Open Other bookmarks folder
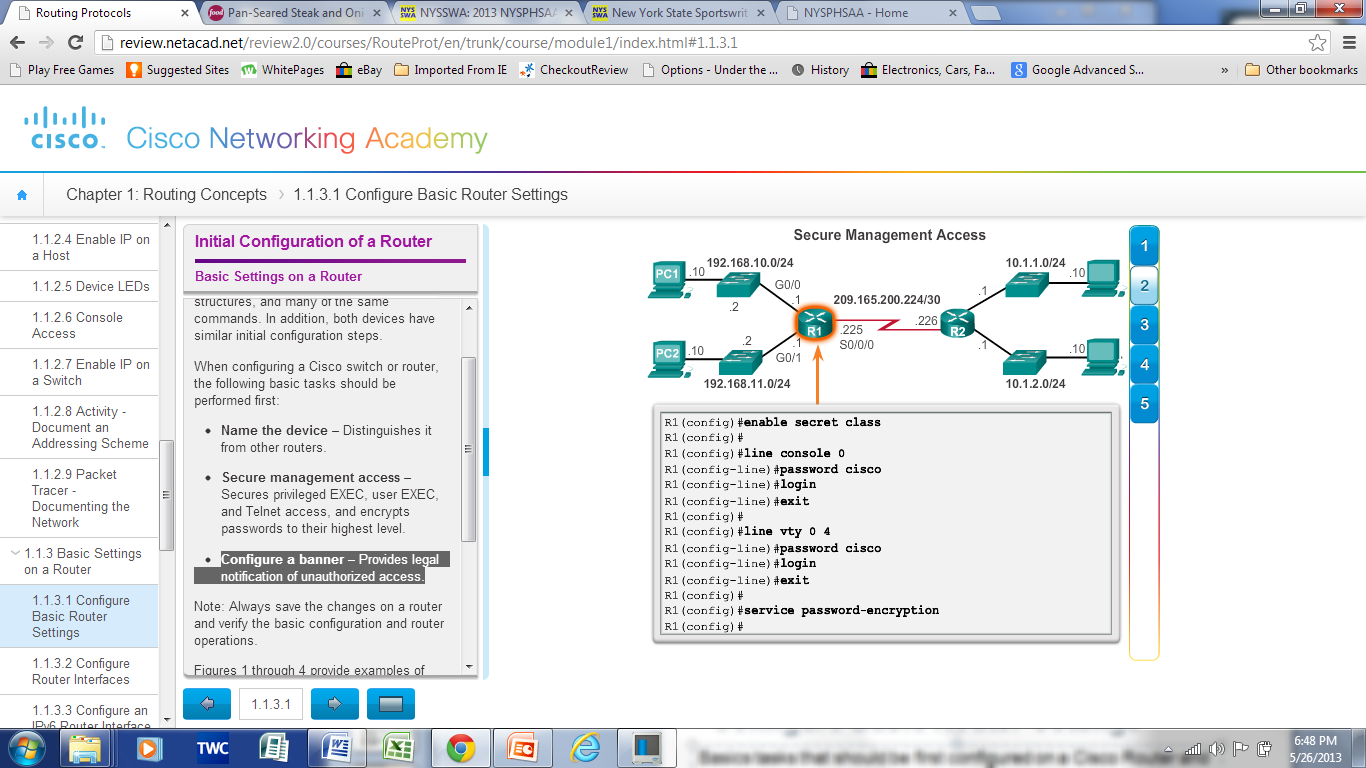The image size is (1366, 768). click(1302, 70)
